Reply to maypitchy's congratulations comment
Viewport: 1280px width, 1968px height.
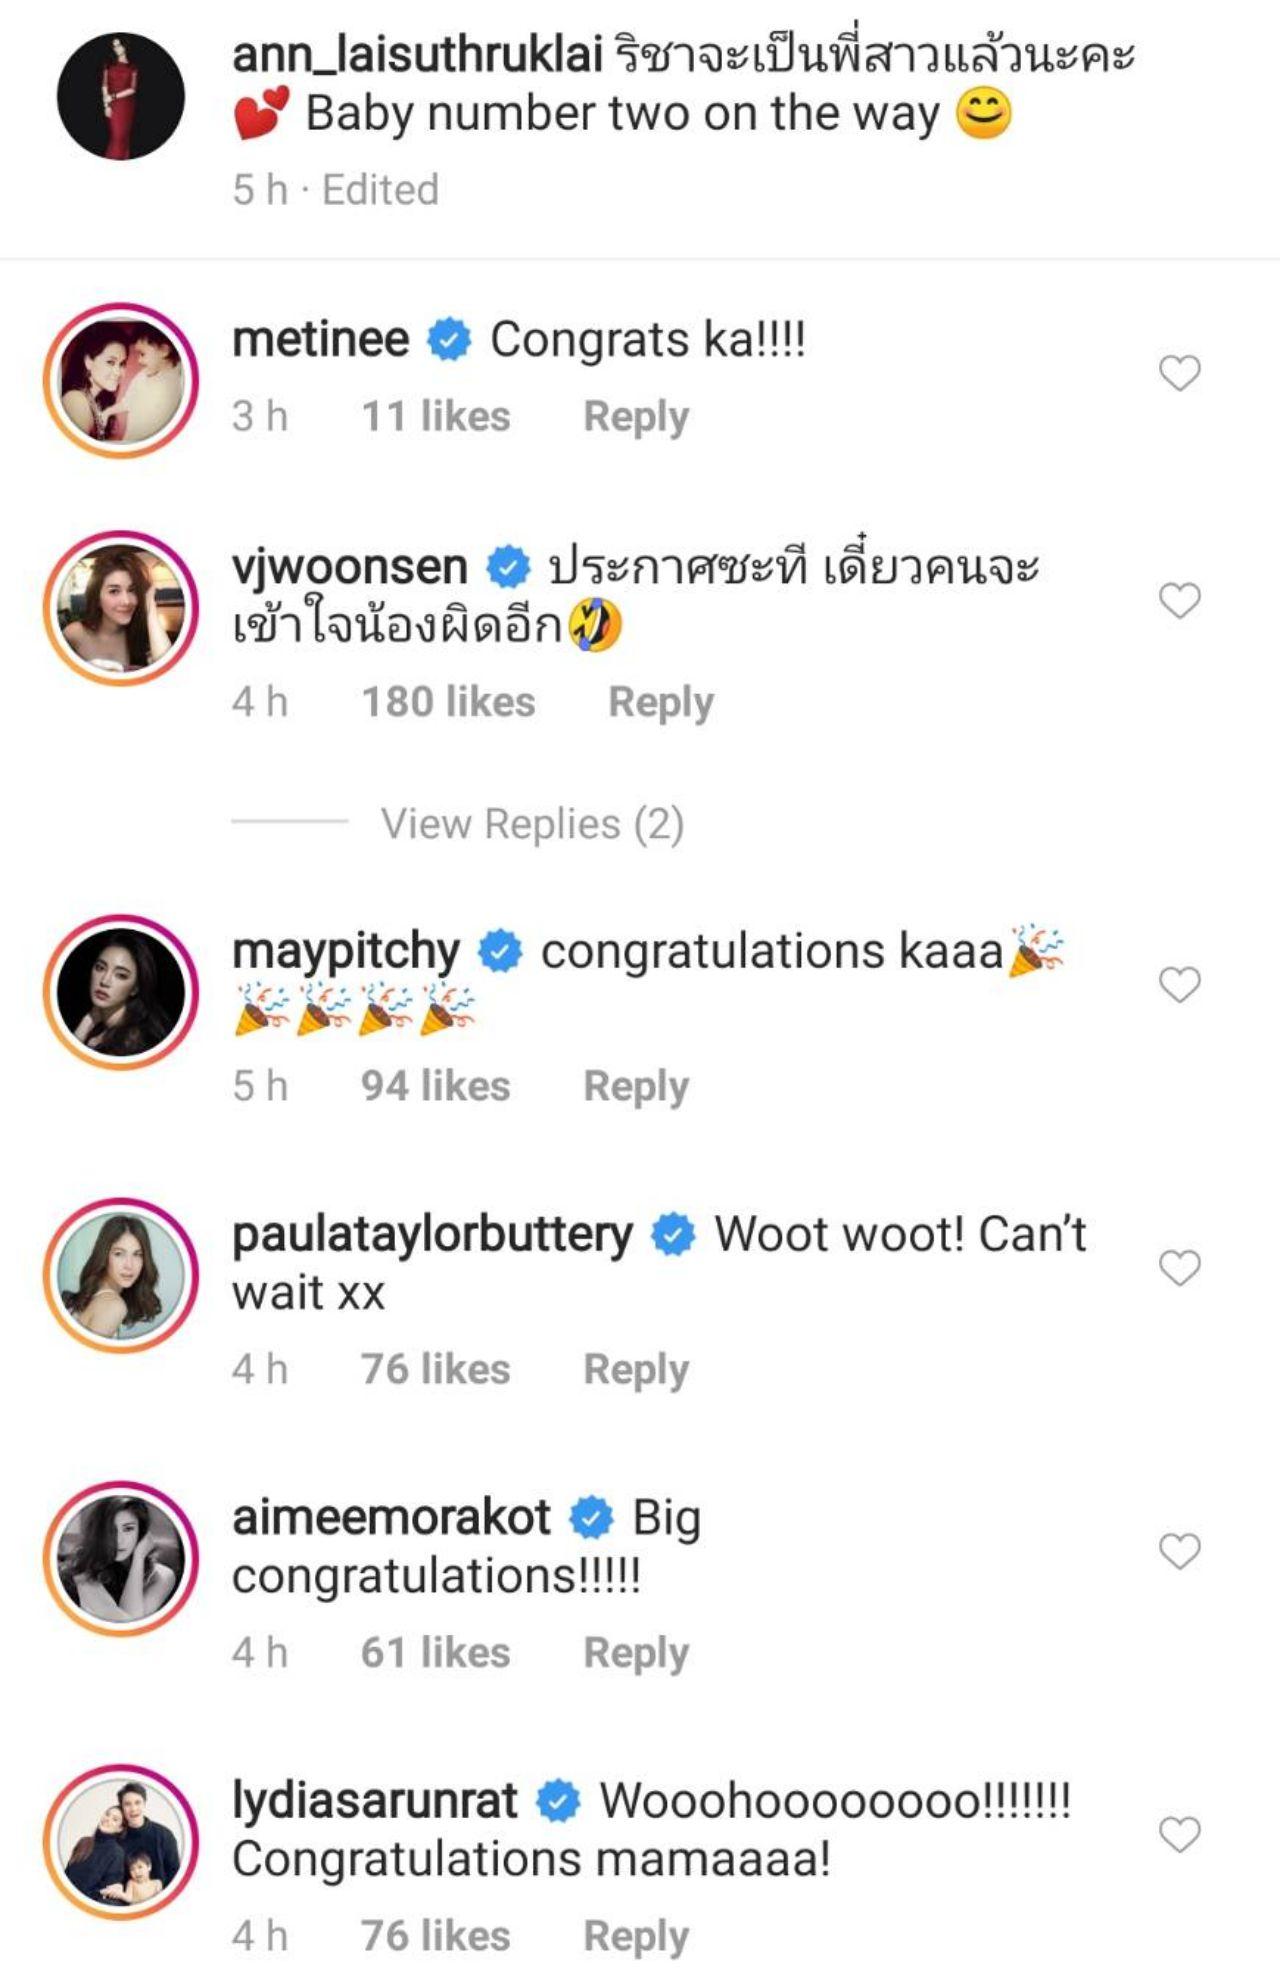click(636, 1087)
